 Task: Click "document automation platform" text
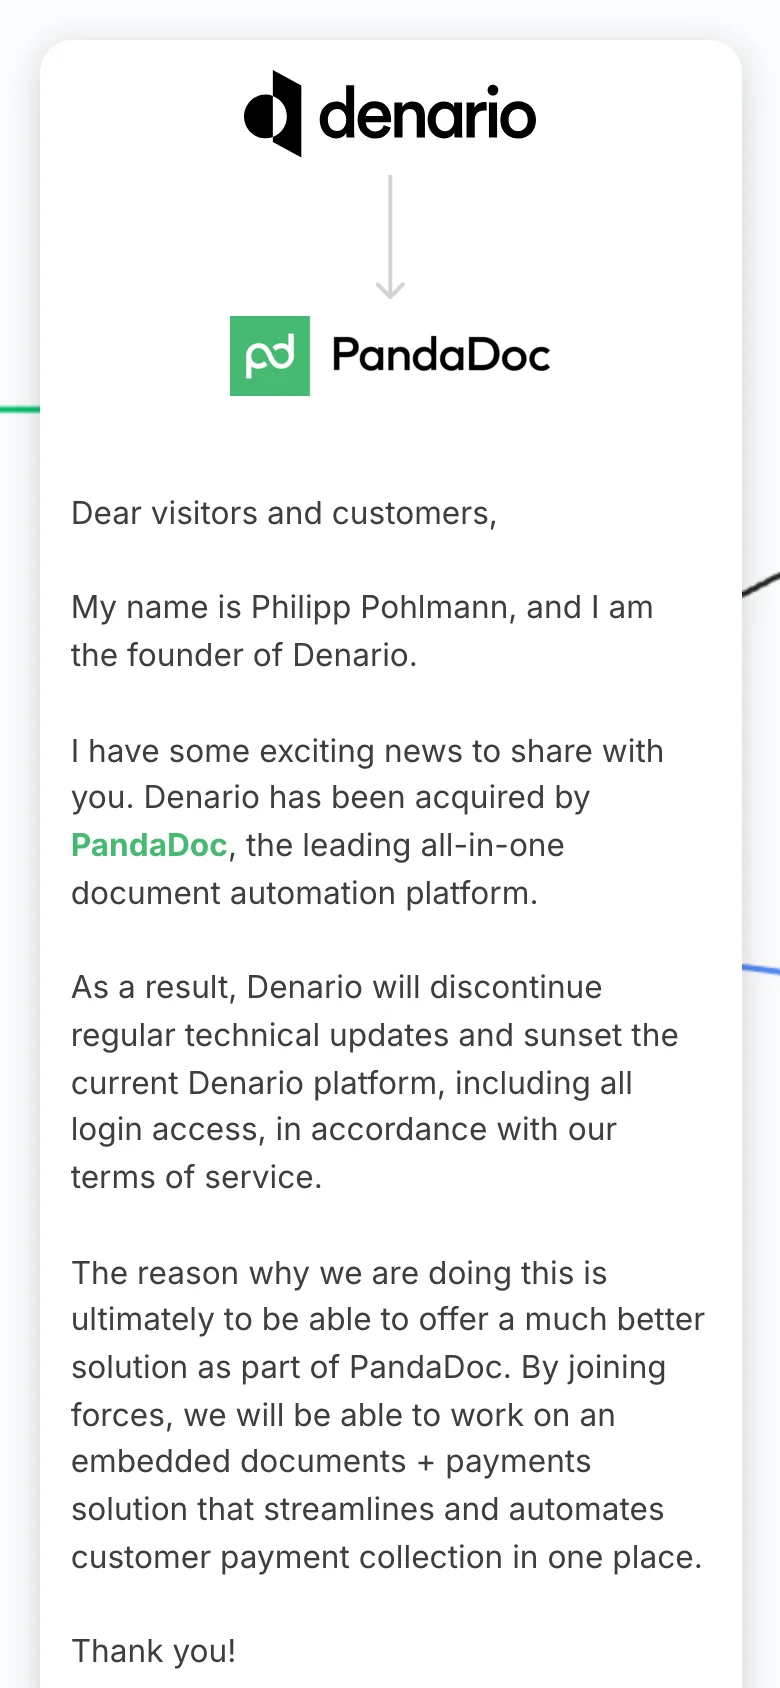pyautogui.click(x=304, y=893)
